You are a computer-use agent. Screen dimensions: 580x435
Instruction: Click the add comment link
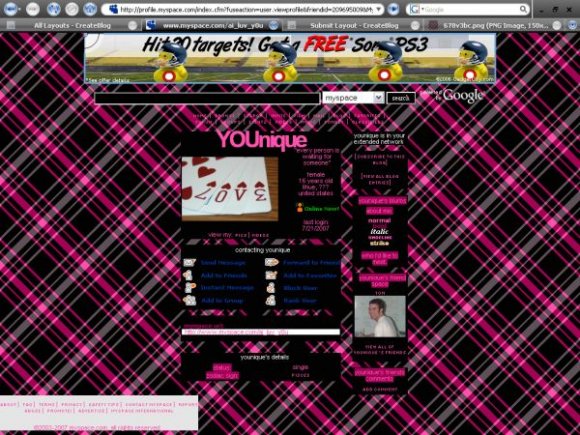[x=380, y=390]
